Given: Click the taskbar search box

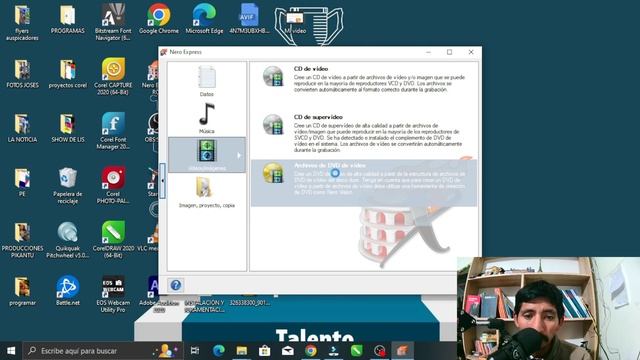Looking at the screenshot, I should (103, 351).
